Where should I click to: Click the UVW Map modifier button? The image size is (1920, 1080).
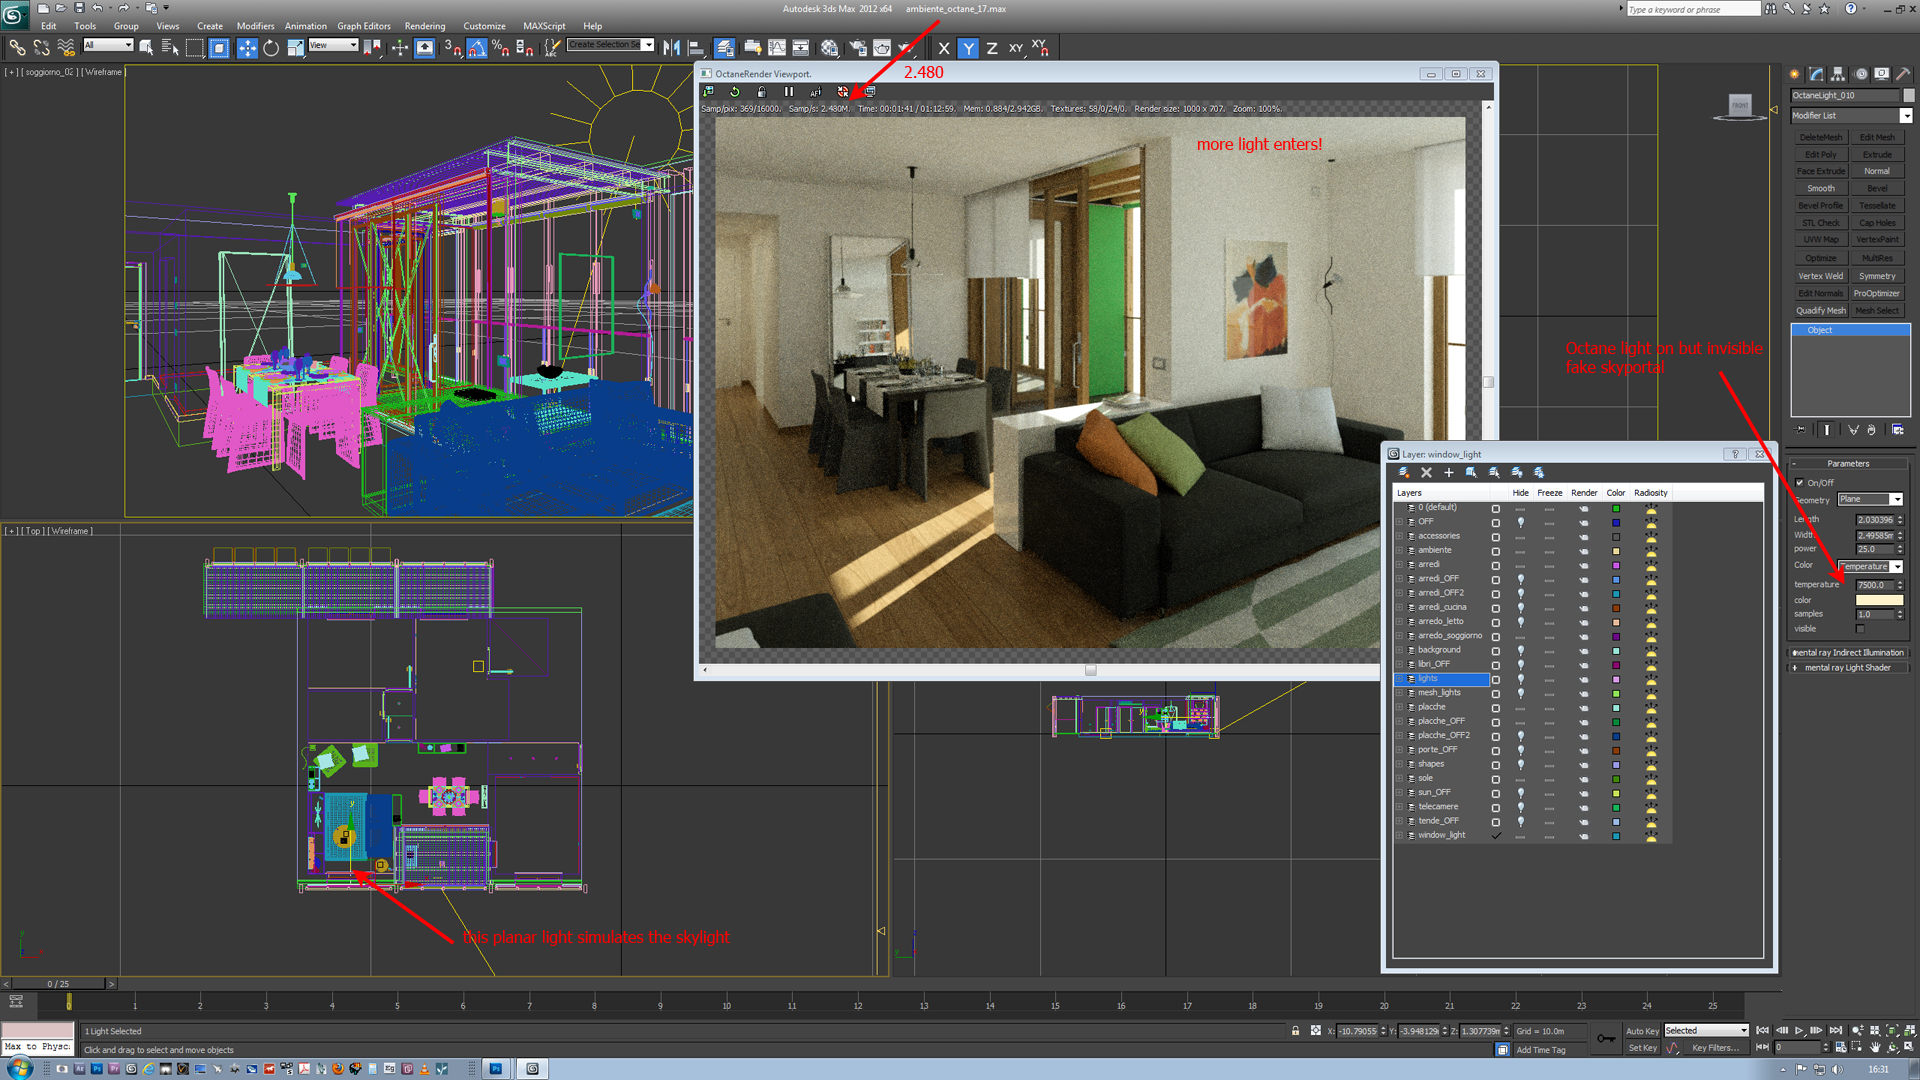[x=1820, y=240]
